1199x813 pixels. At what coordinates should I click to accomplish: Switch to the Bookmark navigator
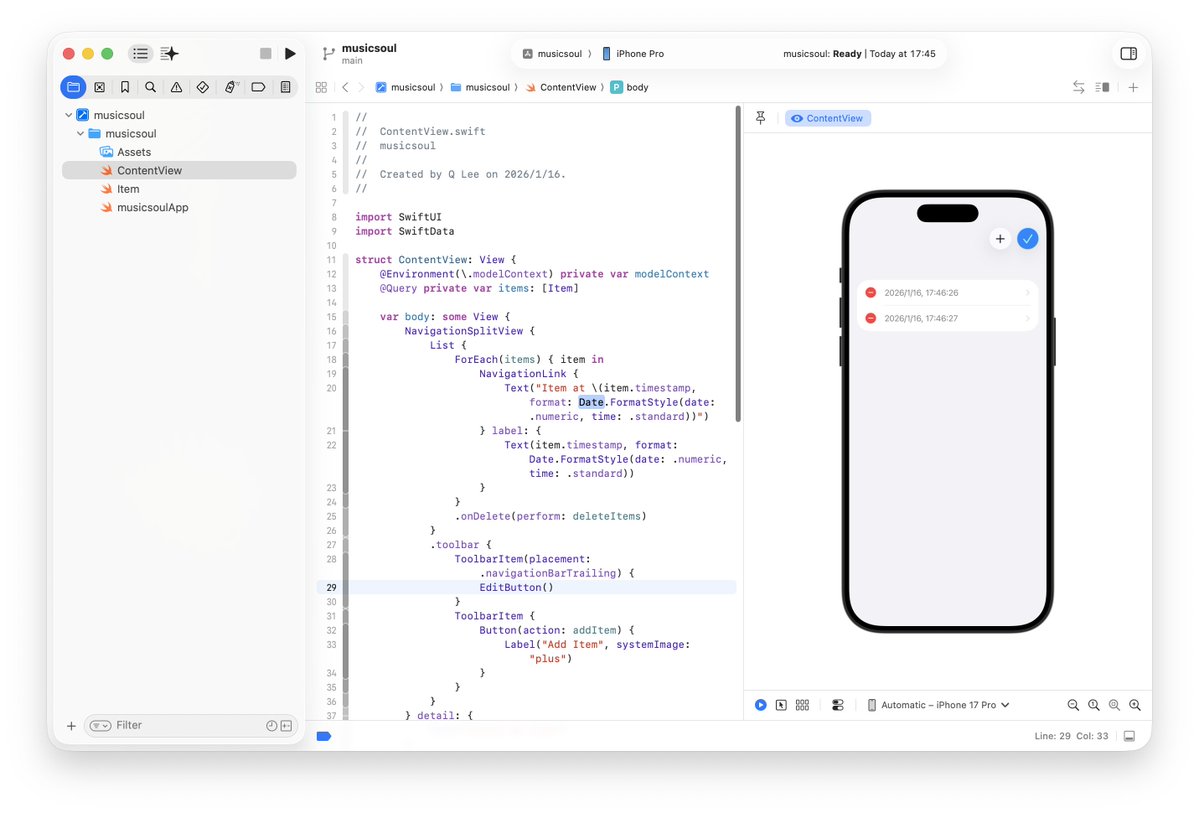point(125,87)
